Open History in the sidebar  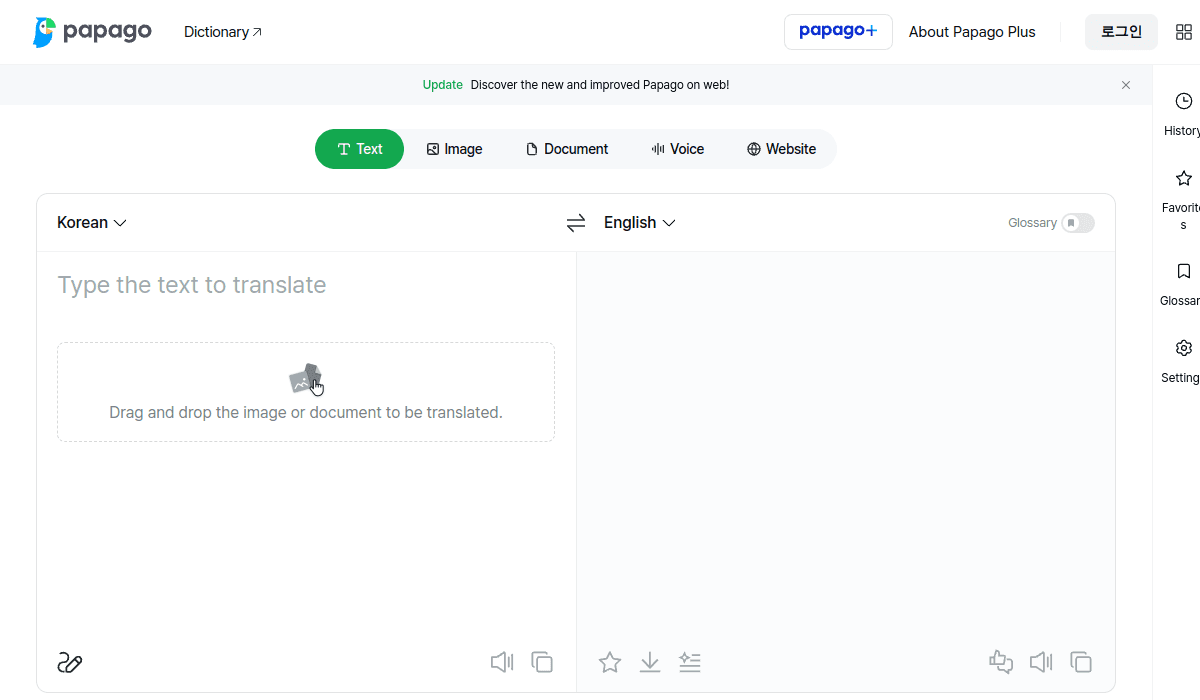tap(1183, 114)
